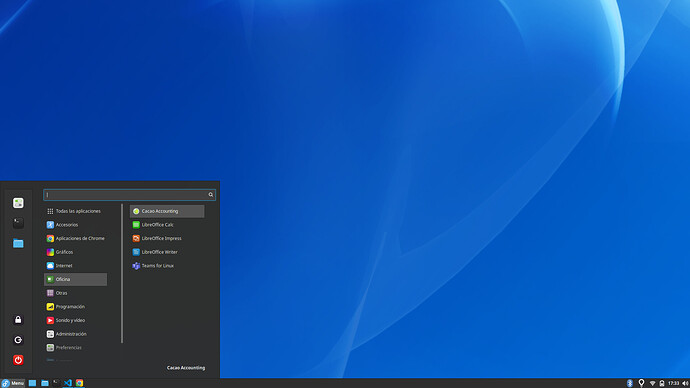
Task: Open Visual Studio Code from taskbar
Action: pyautogui.click(x=67, y=383)
